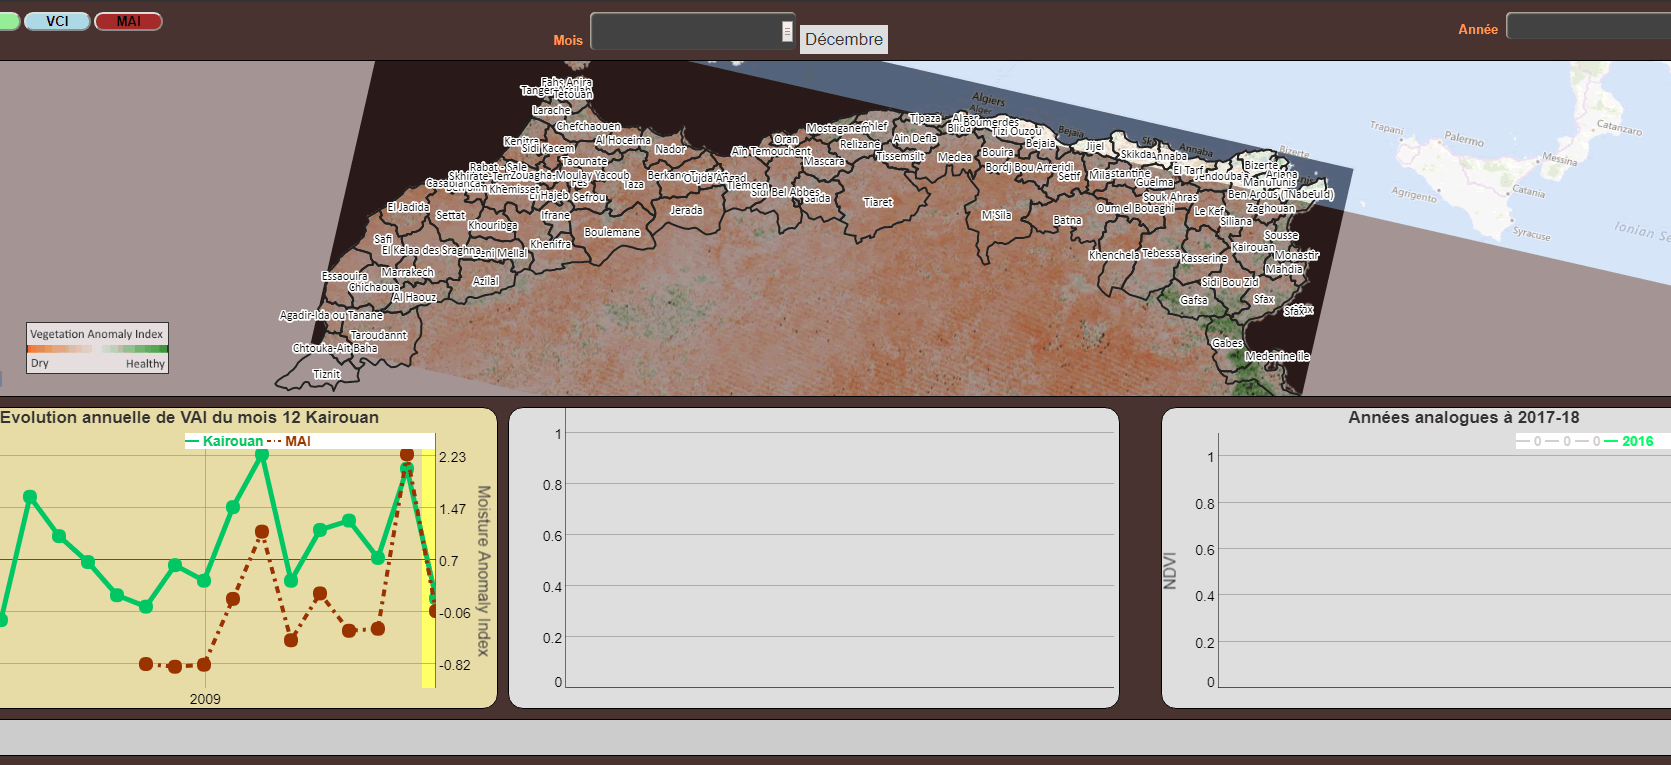
Task: Click the Mois dropdown list handle icon
Action: click(787, 32)
